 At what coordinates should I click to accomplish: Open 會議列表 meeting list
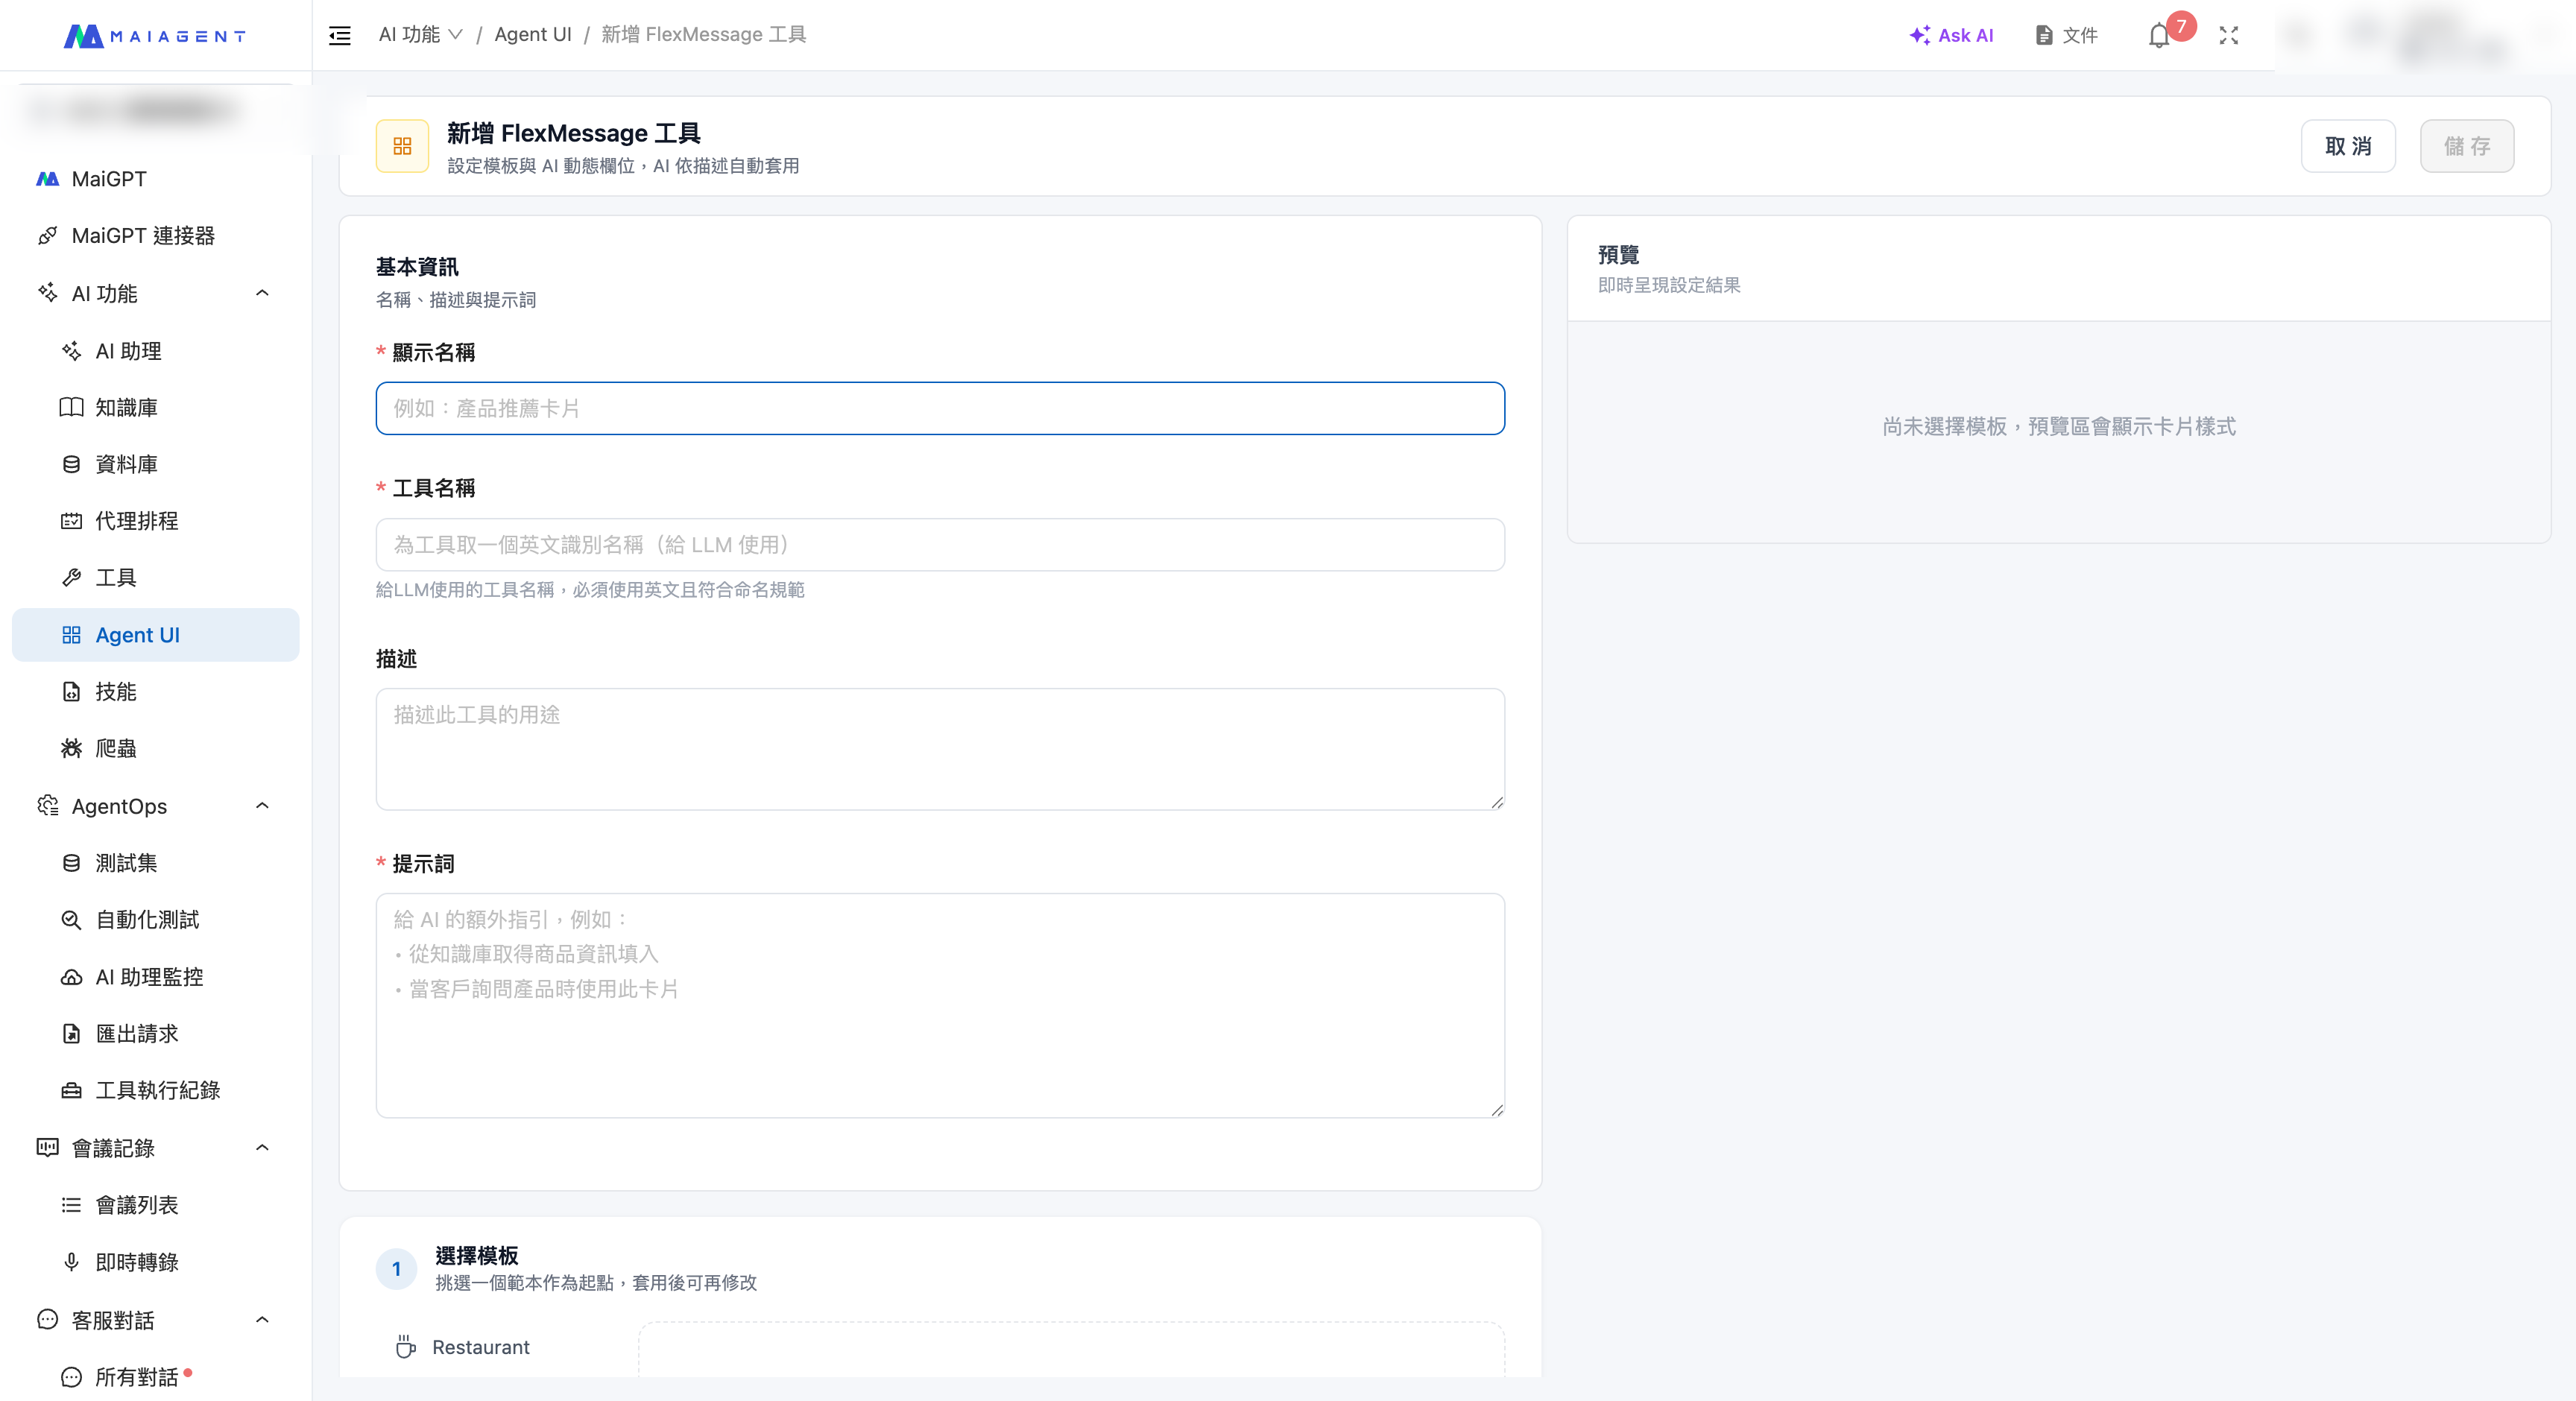coord(155,1205)
